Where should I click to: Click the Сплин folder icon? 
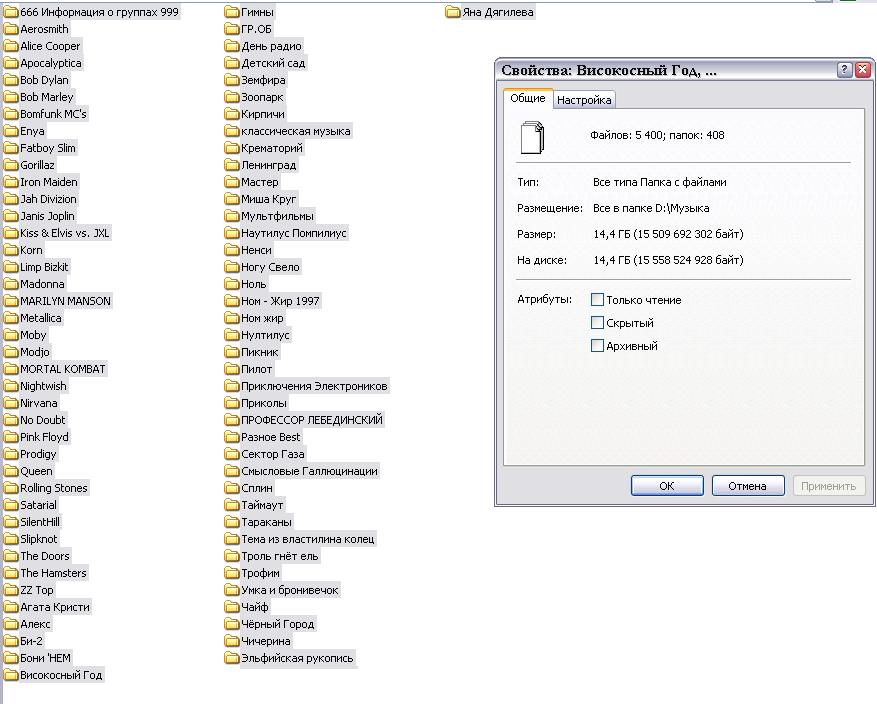[232, 488]
